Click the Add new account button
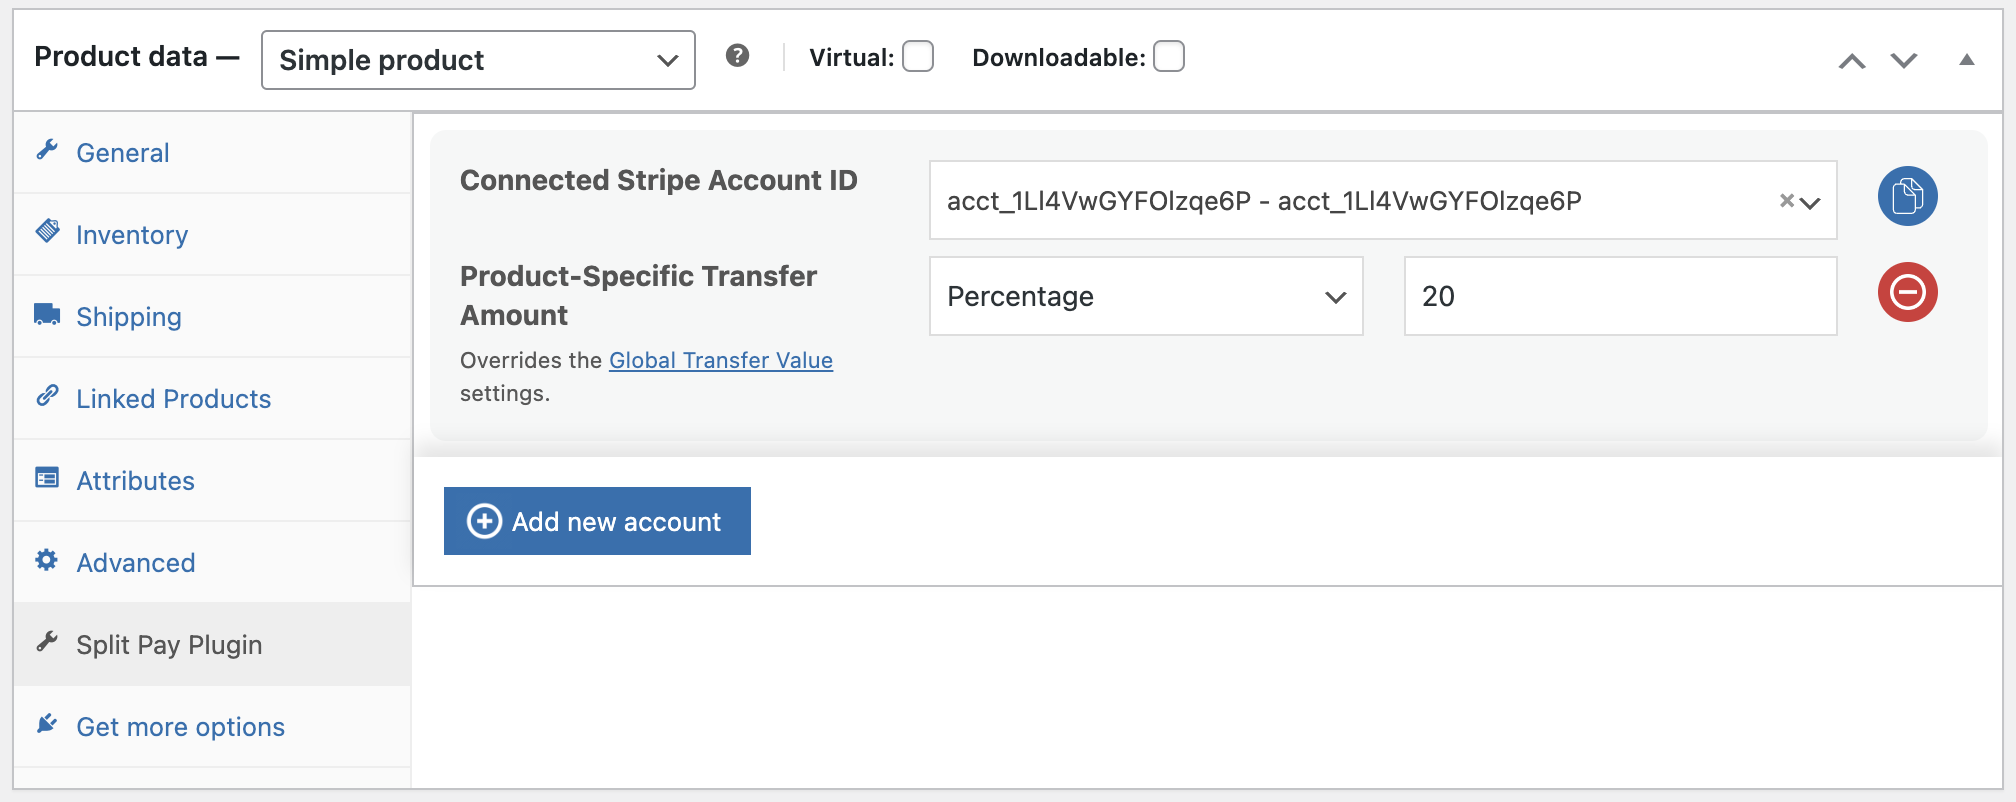 (x=596, y=520)
